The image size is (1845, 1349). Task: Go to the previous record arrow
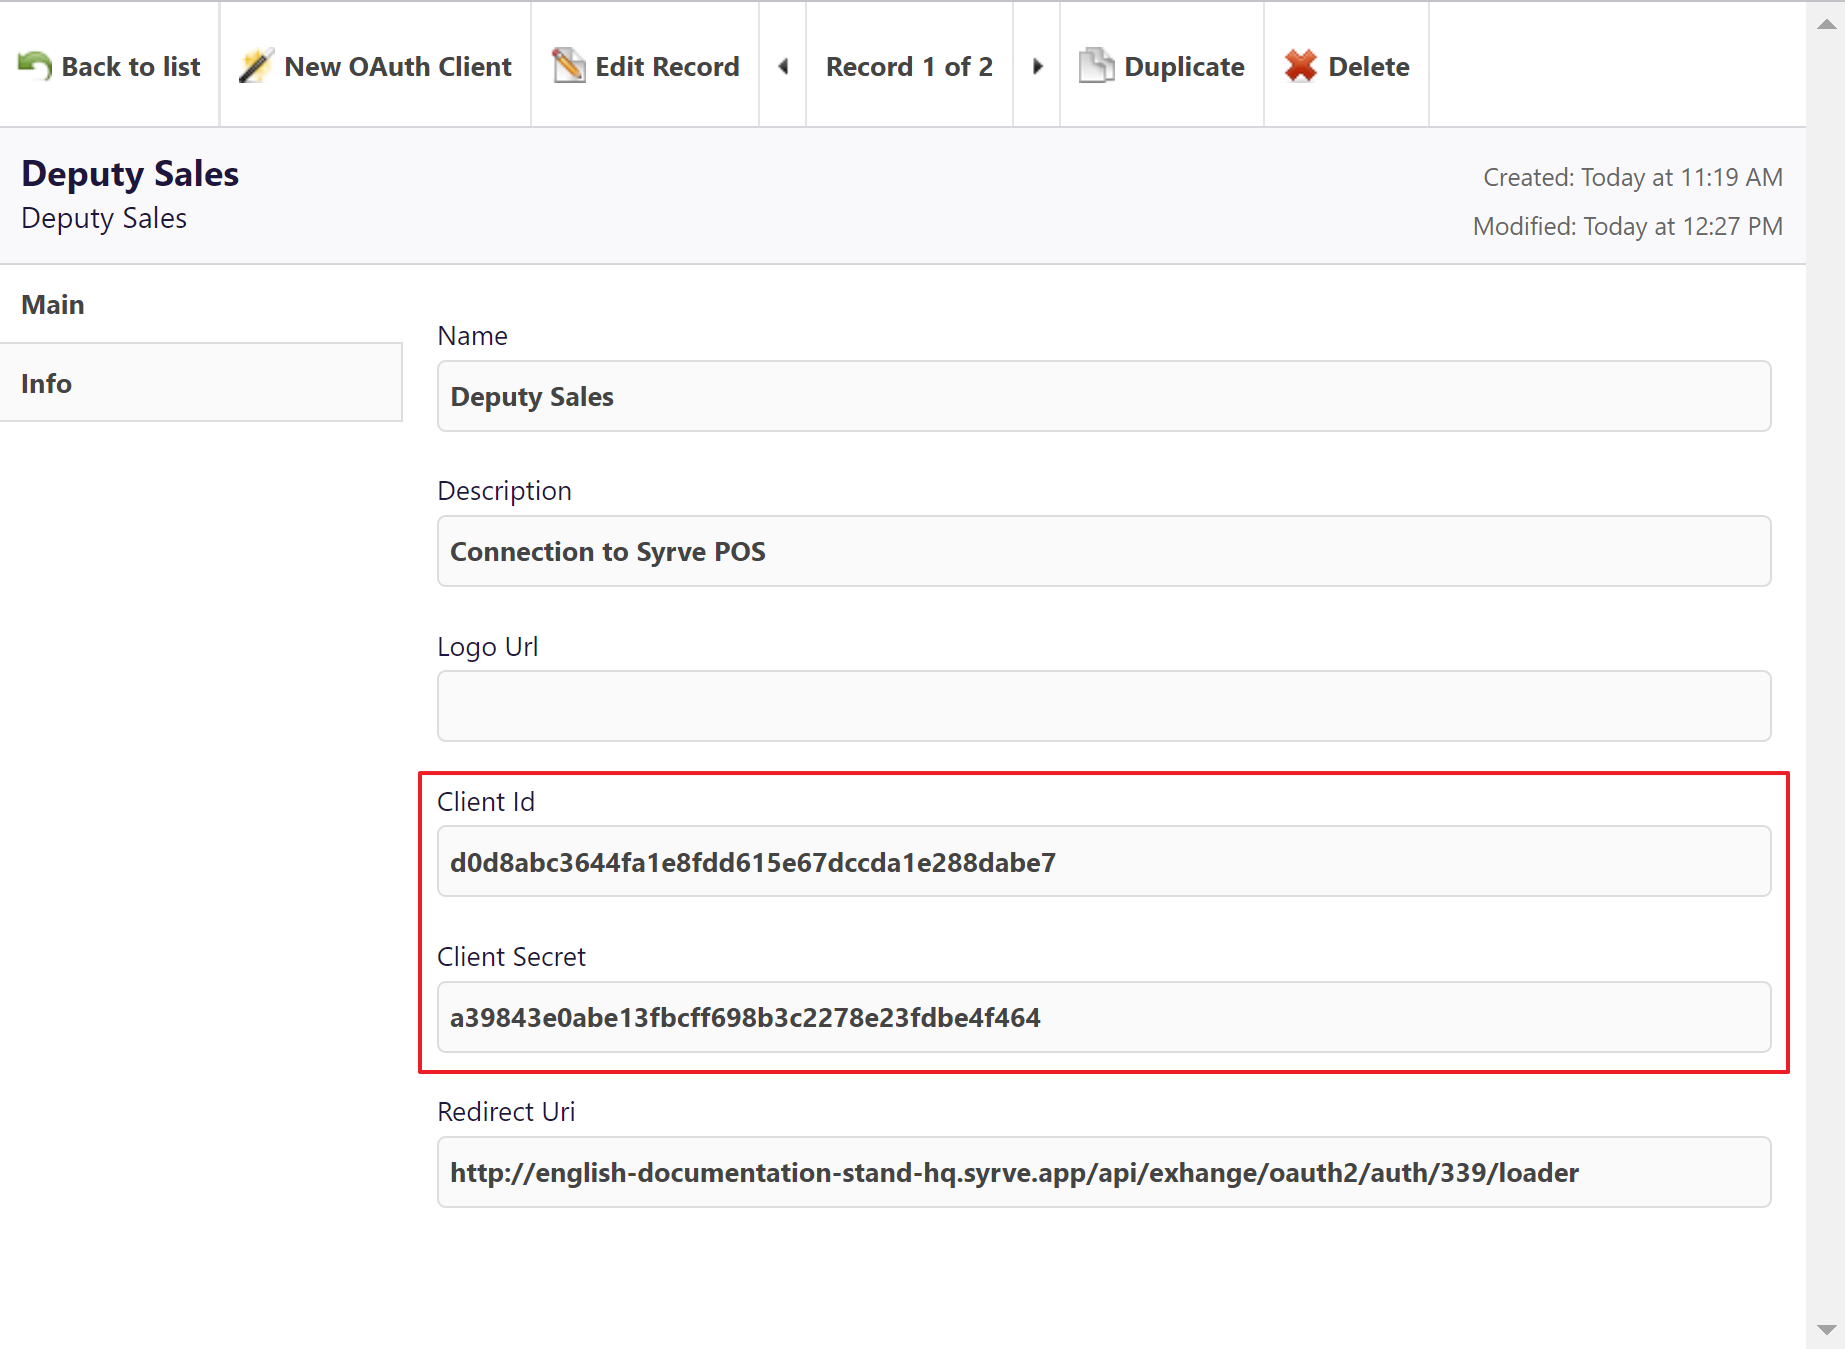point(783,66)
